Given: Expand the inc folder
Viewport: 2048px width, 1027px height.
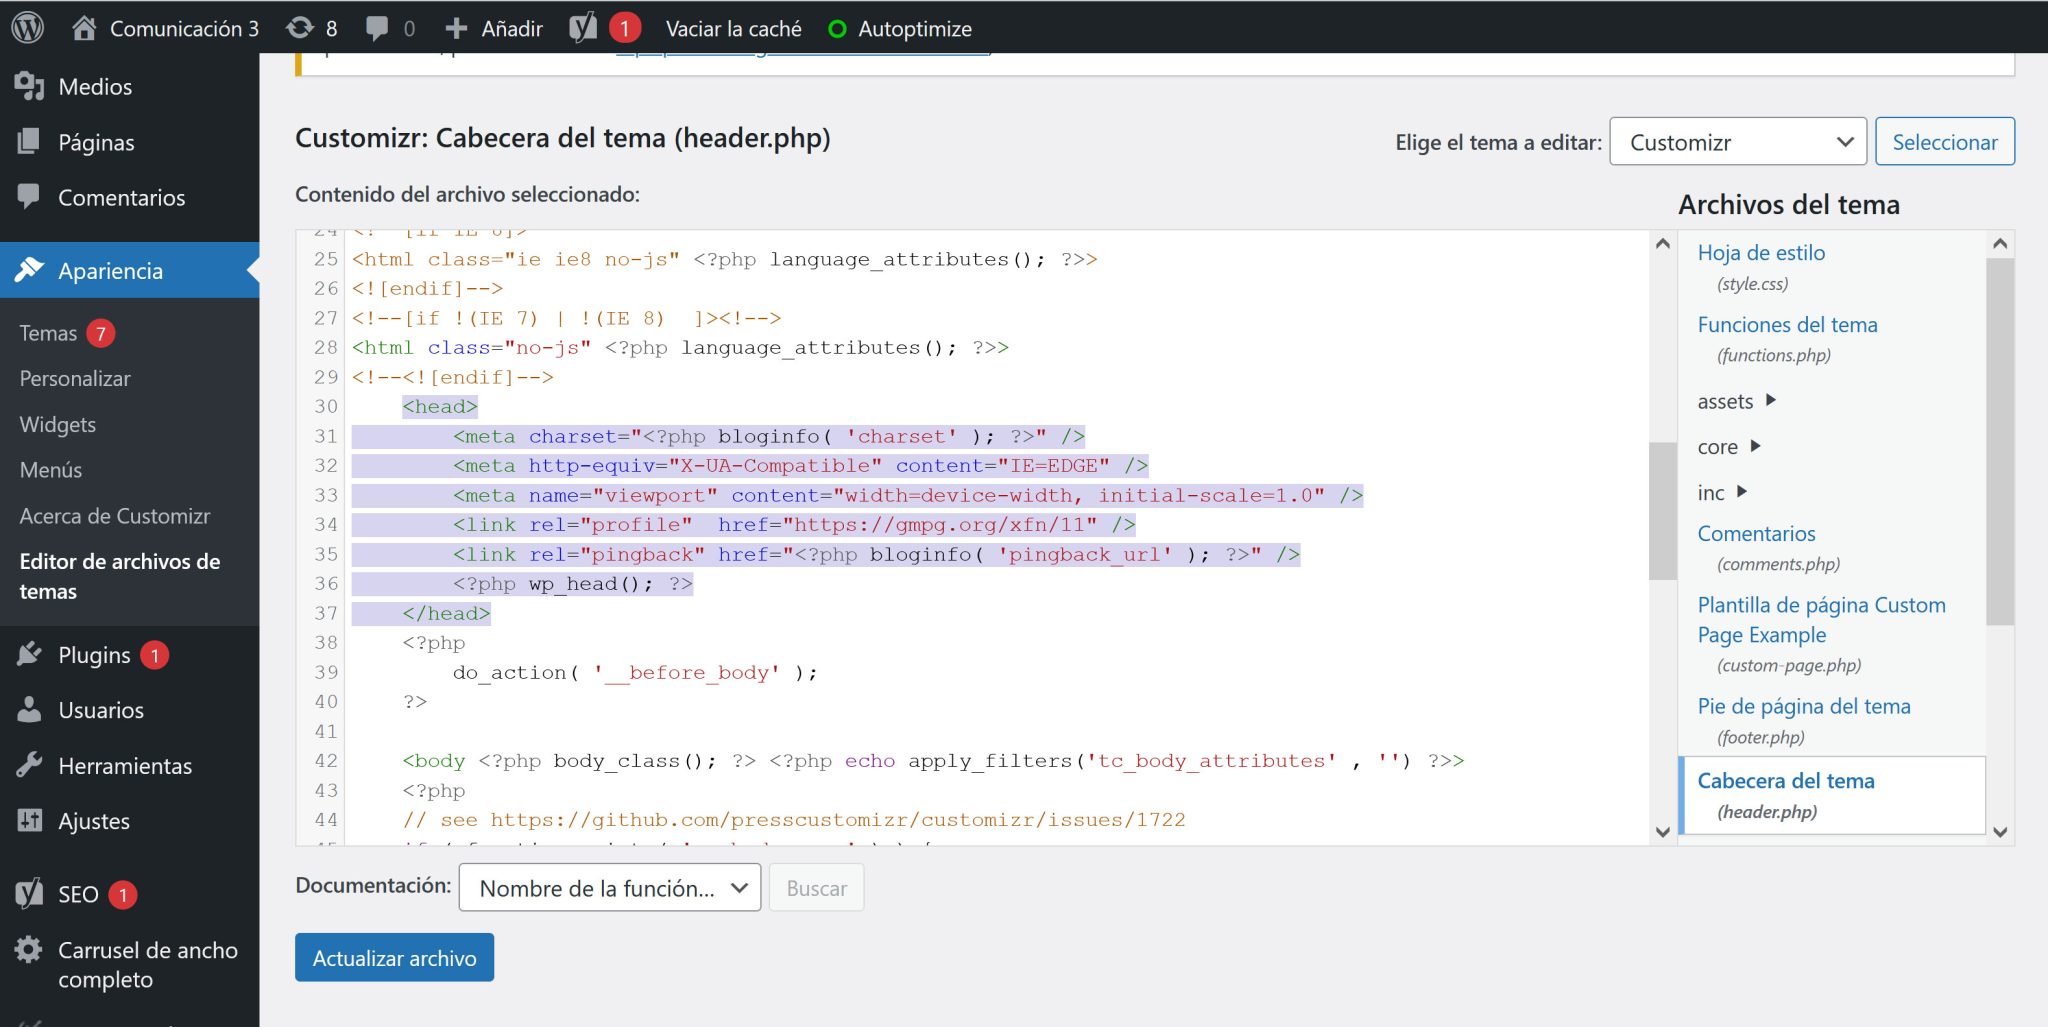Looking at the screenshot, I should (1742, 491).
